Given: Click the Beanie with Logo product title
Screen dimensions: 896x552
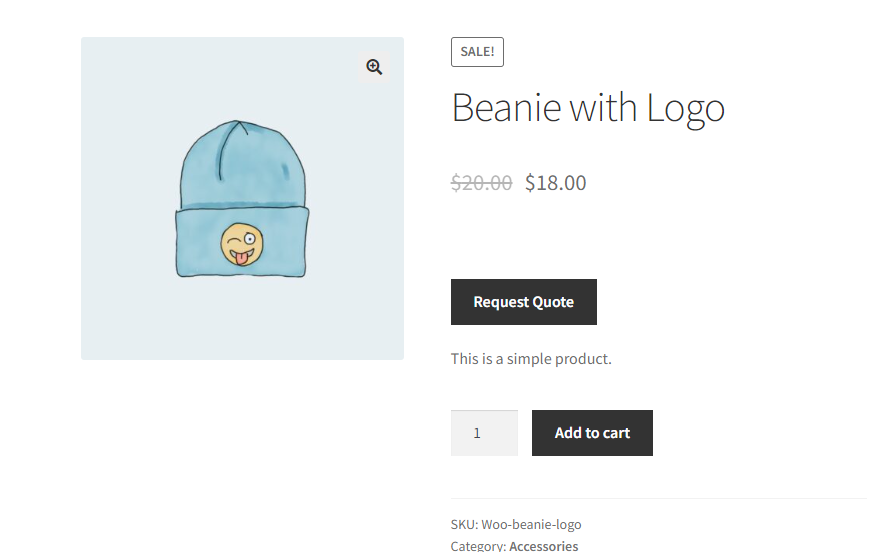Looking at the screenshot, I should point(587,107).
